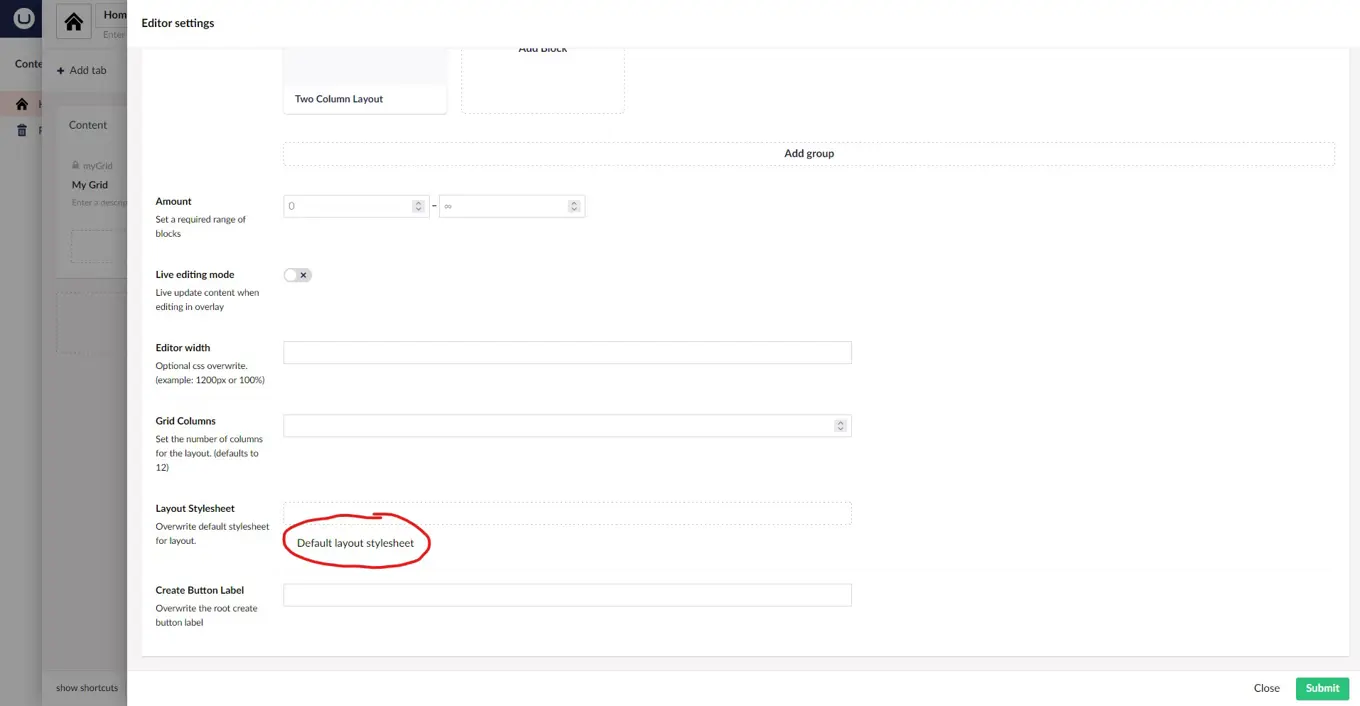Click the Amount maximum value stepper arrows
The width and height of the screenshot is (1360, 706).
pyautogui.click(x=574, y=206)
